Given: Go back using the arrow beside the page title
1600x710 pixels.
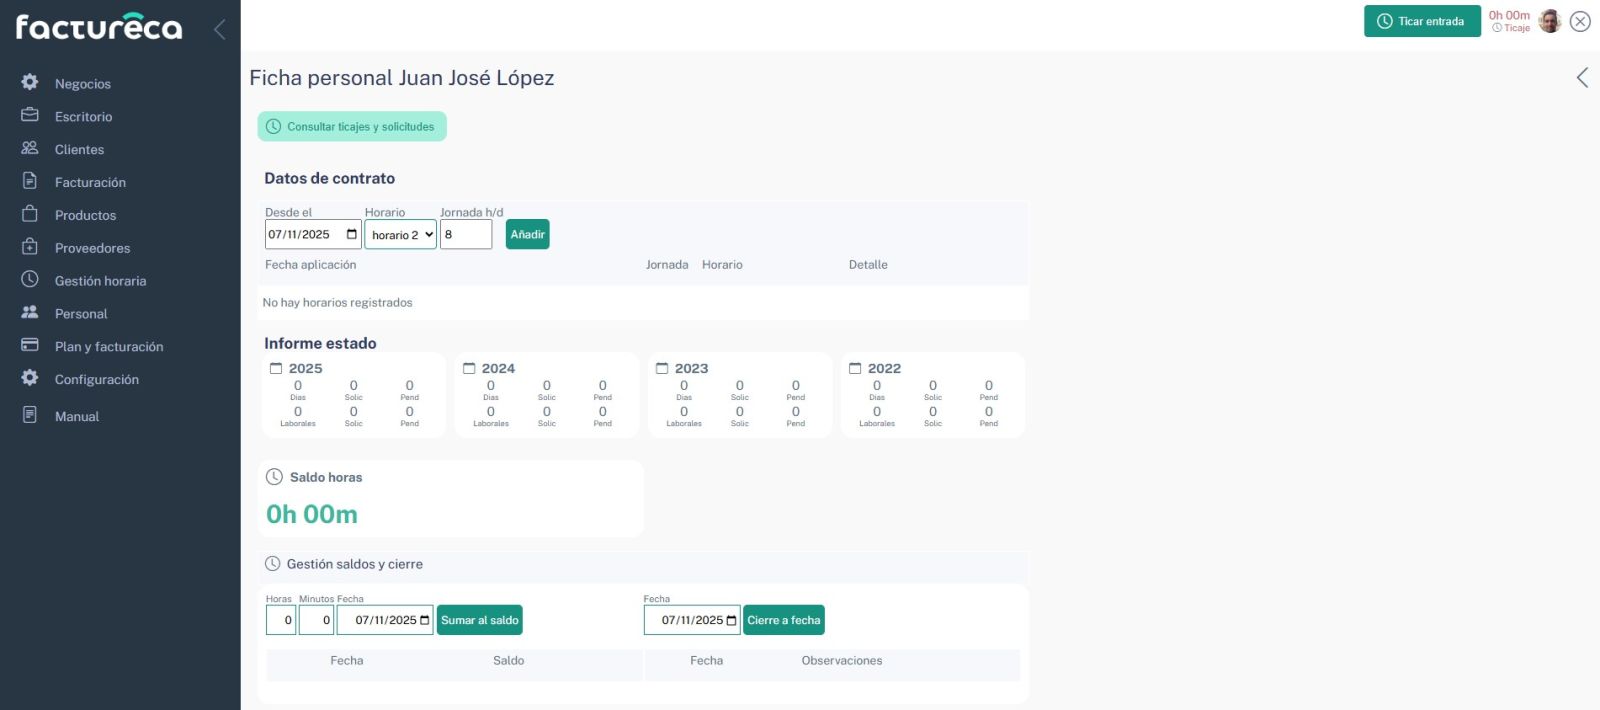Looking at the screenshot, I should point(1582,78).
